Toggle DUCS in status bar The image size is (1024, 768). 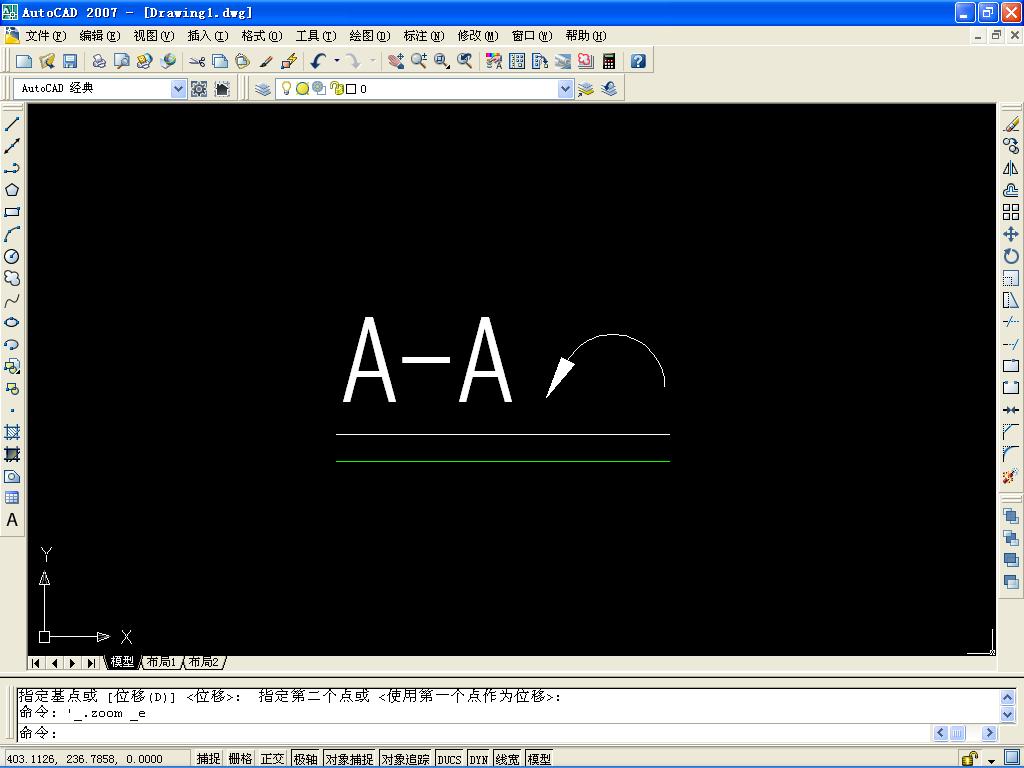(449, 759)
